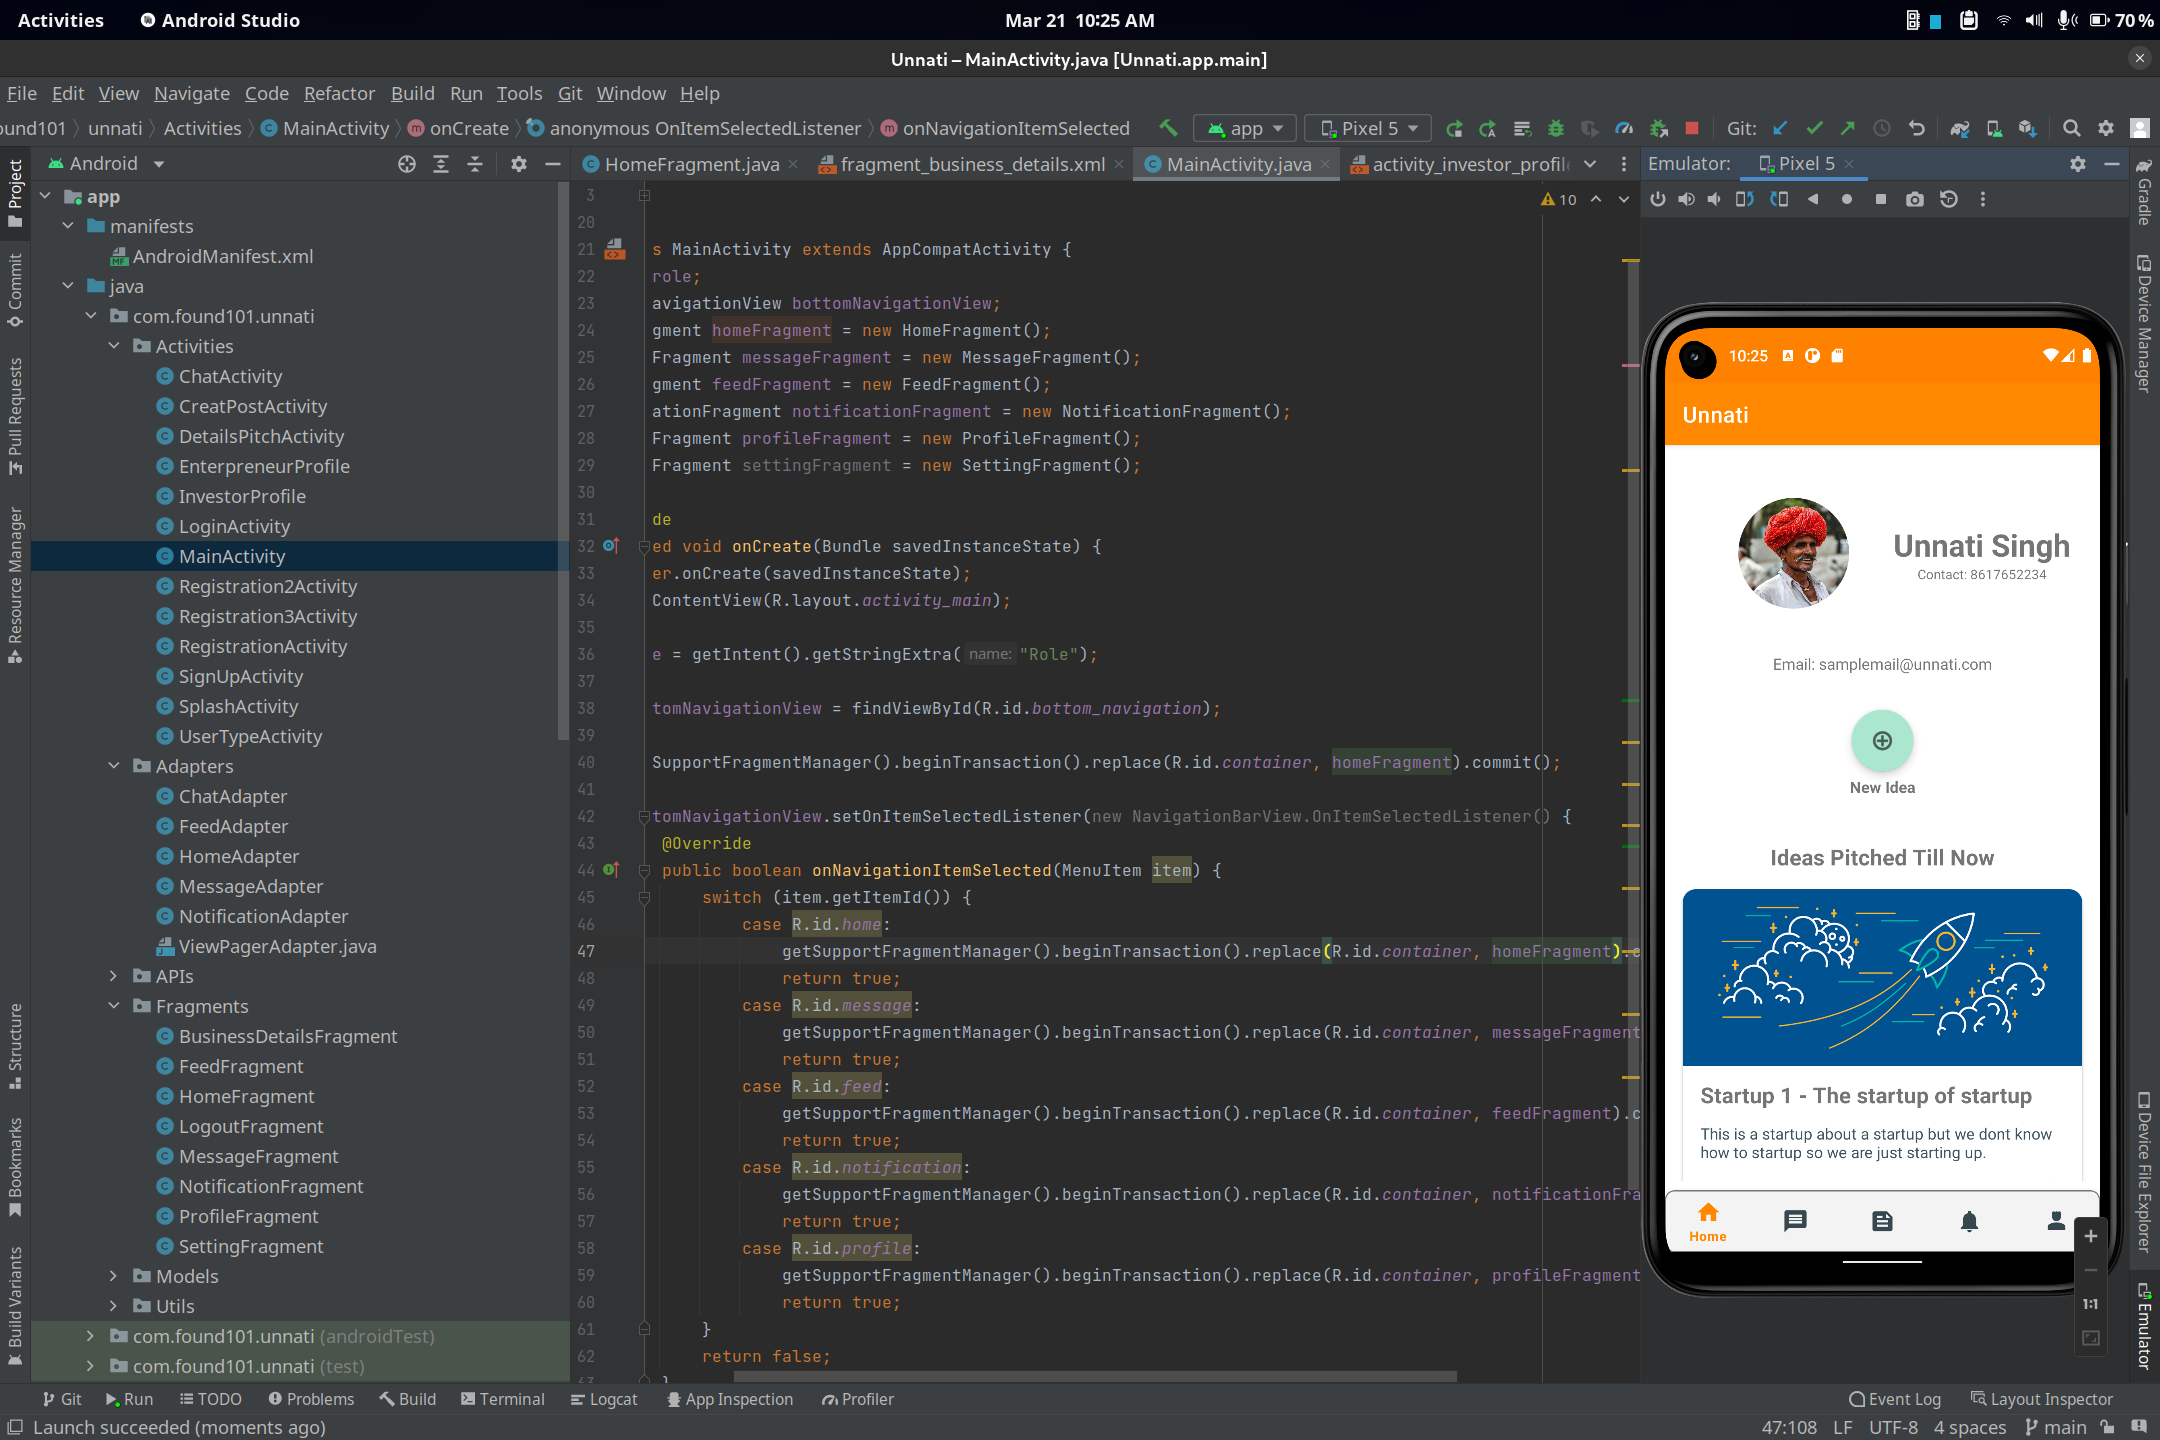Toggle the Structure tool window

[15, 1047]
